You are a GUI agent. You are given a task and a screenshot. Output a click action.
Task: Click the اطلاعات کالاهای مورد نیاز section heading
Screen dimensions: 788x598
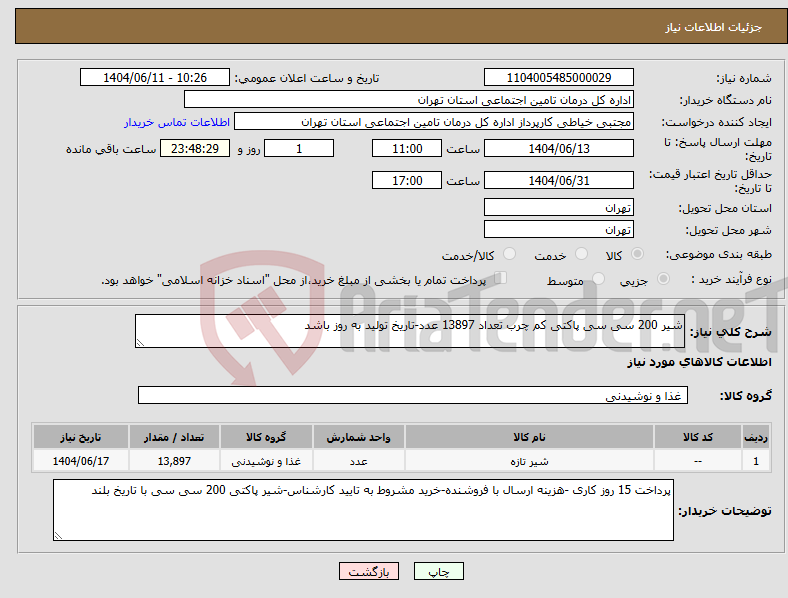click(699, 362)
